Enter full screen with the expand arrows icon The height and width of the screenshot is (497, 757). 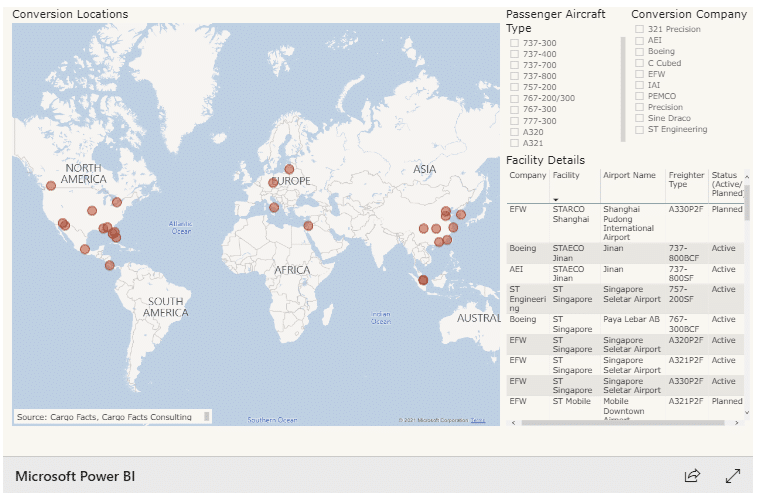point(733,476)
